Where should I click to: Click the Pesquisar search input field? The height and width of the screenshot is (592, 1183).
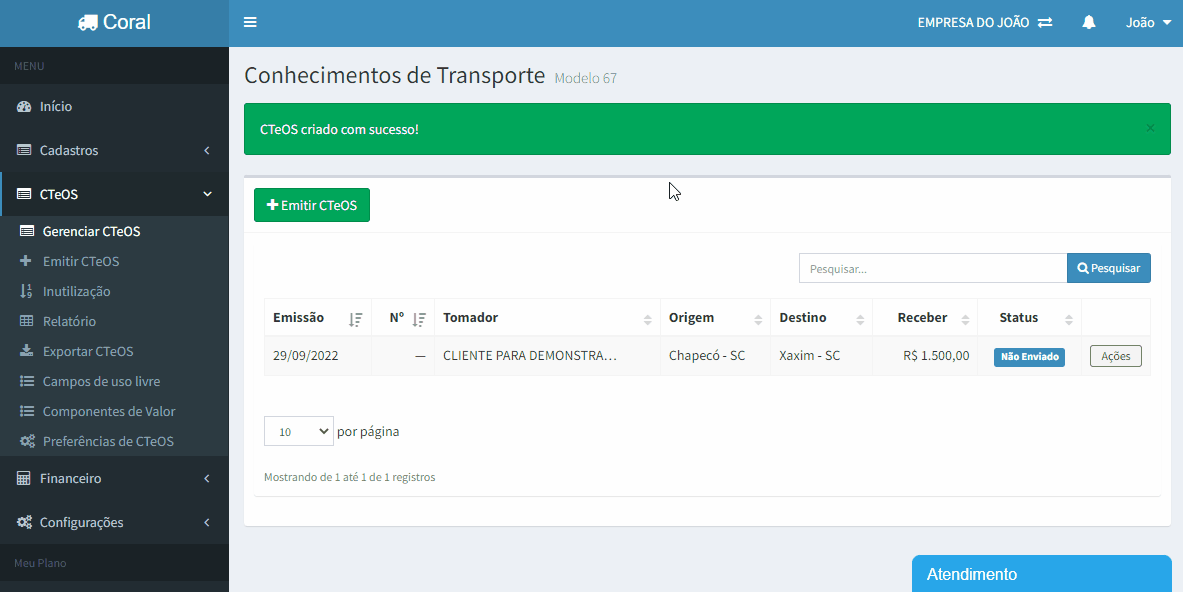tap(932, 268)
